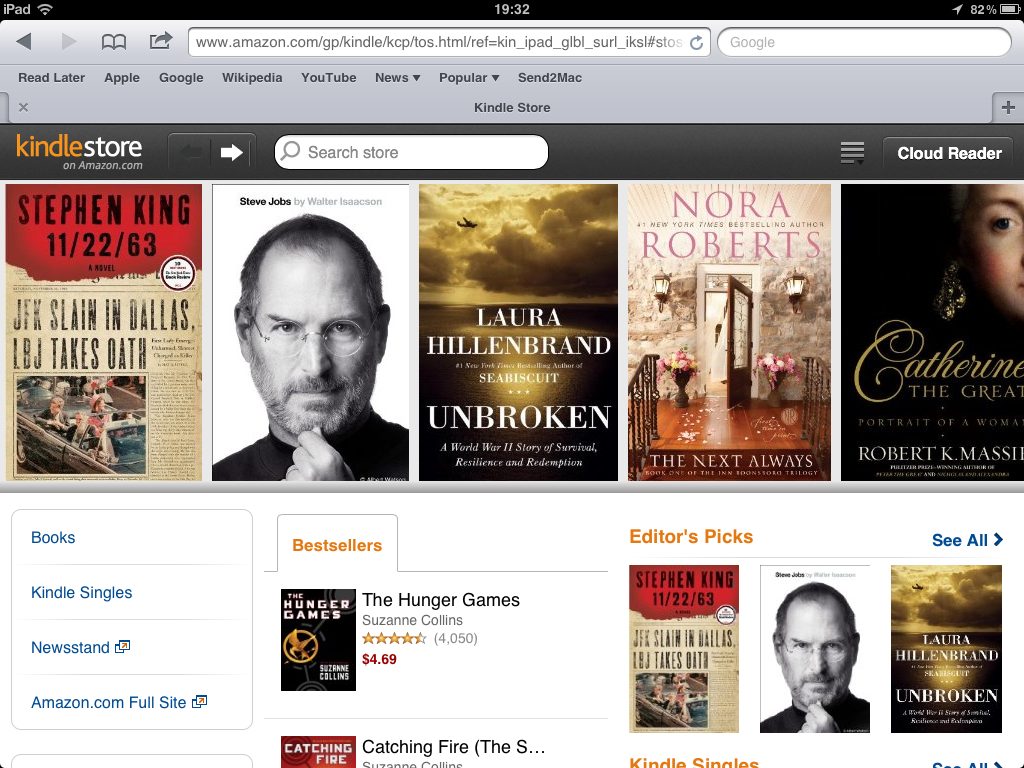Tap the Search store input field
The height and width of the screenshot is (768, 1024).
410,152
